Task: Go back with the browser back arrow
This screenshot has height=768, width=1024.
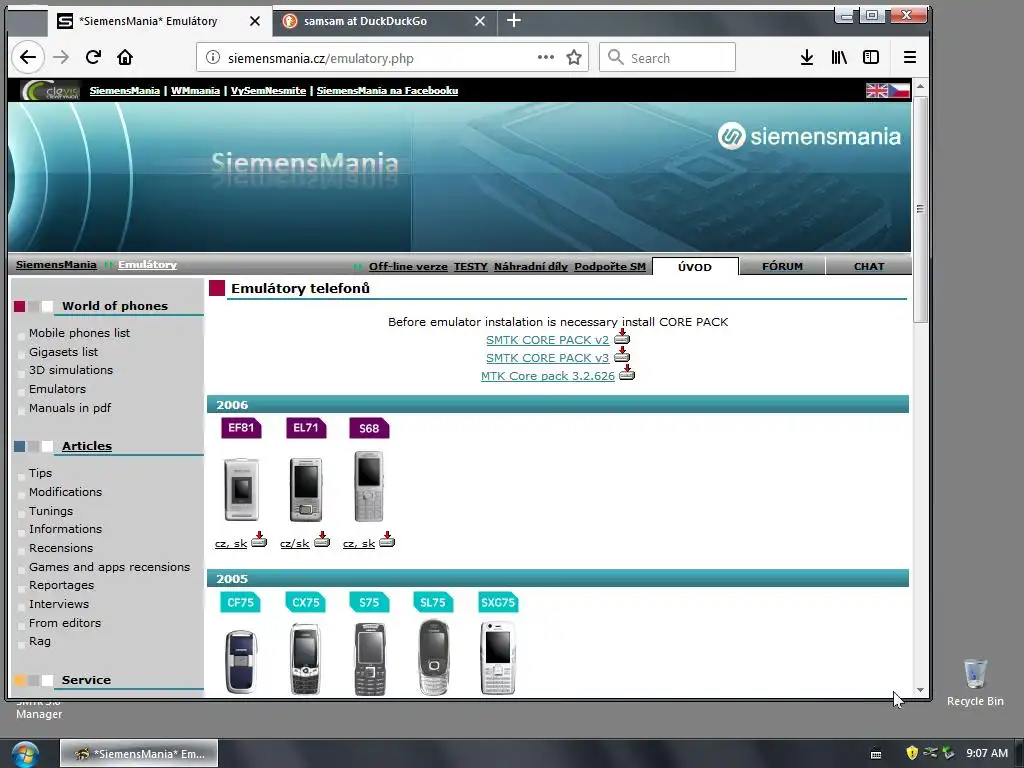Action: tap(27, 57)
